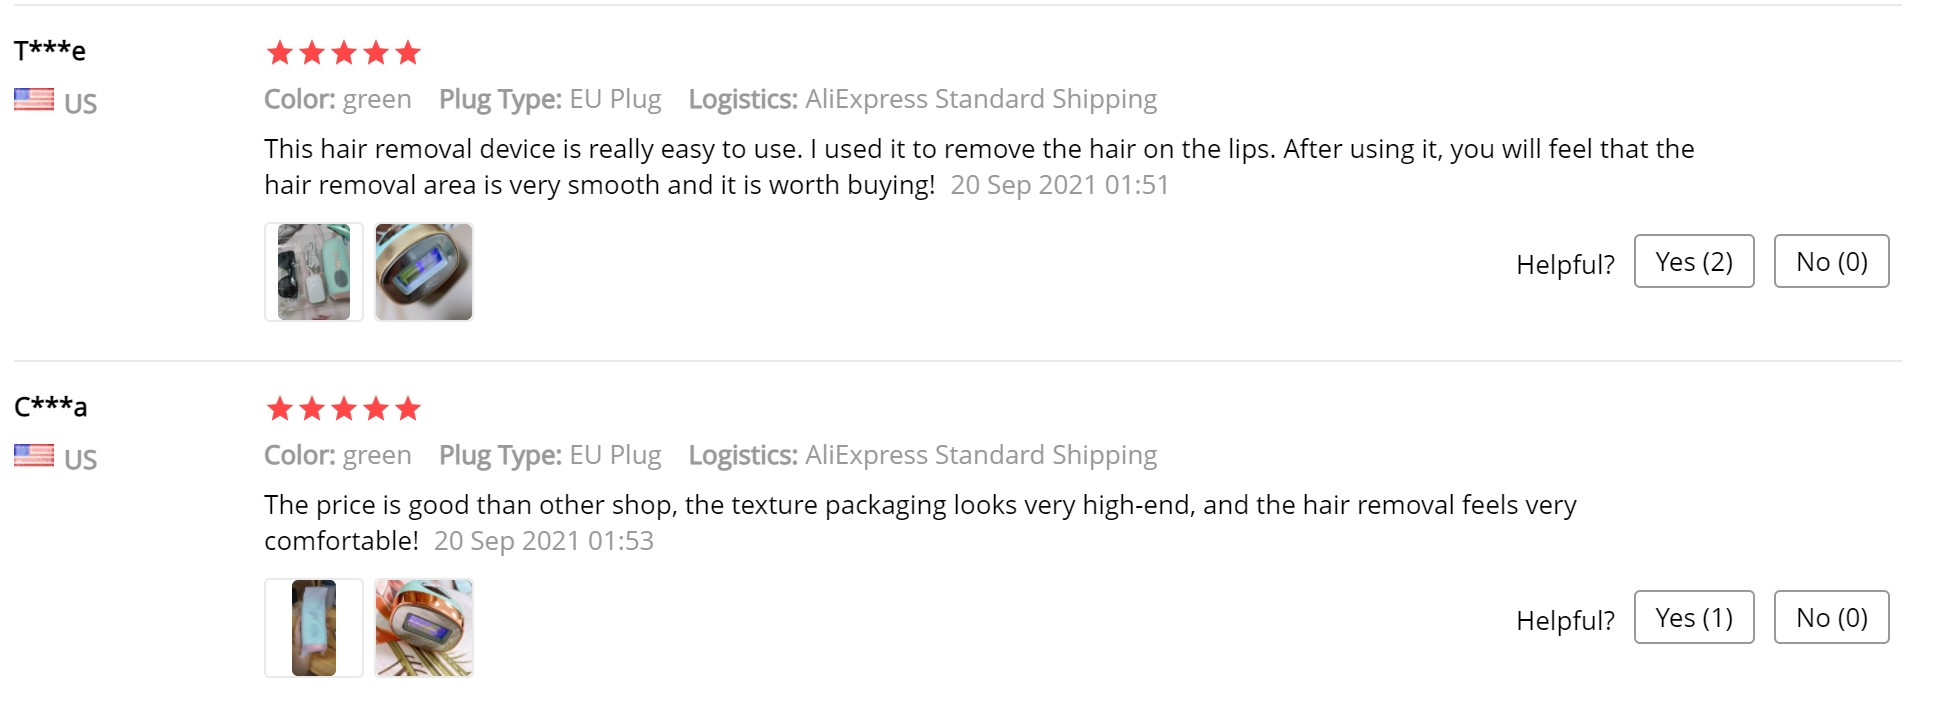This screenshot has height=714, width=1941.
Task: View C***a's second review photo thumbnail
Action: click(x=424, y=628)
